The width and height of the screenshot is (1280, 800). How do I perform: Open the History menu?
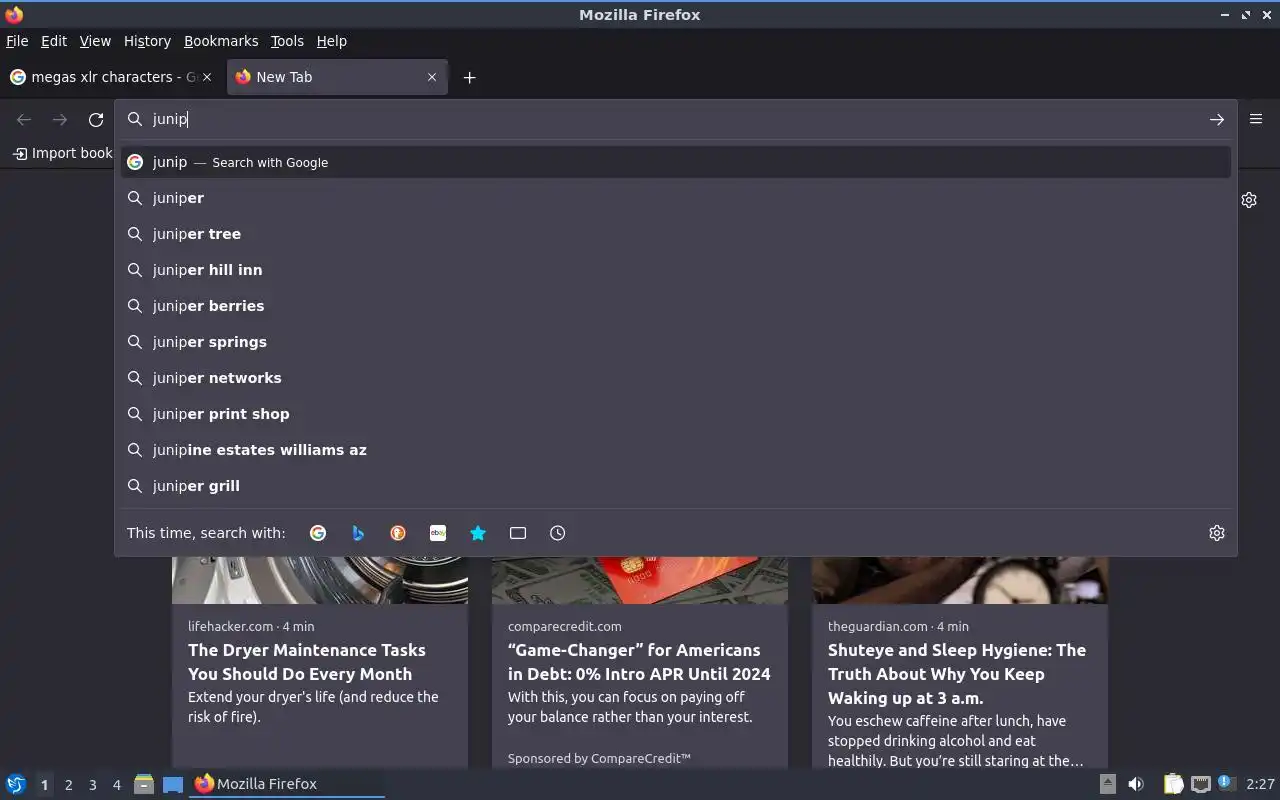pyautogui.click(x=147, y=41)
